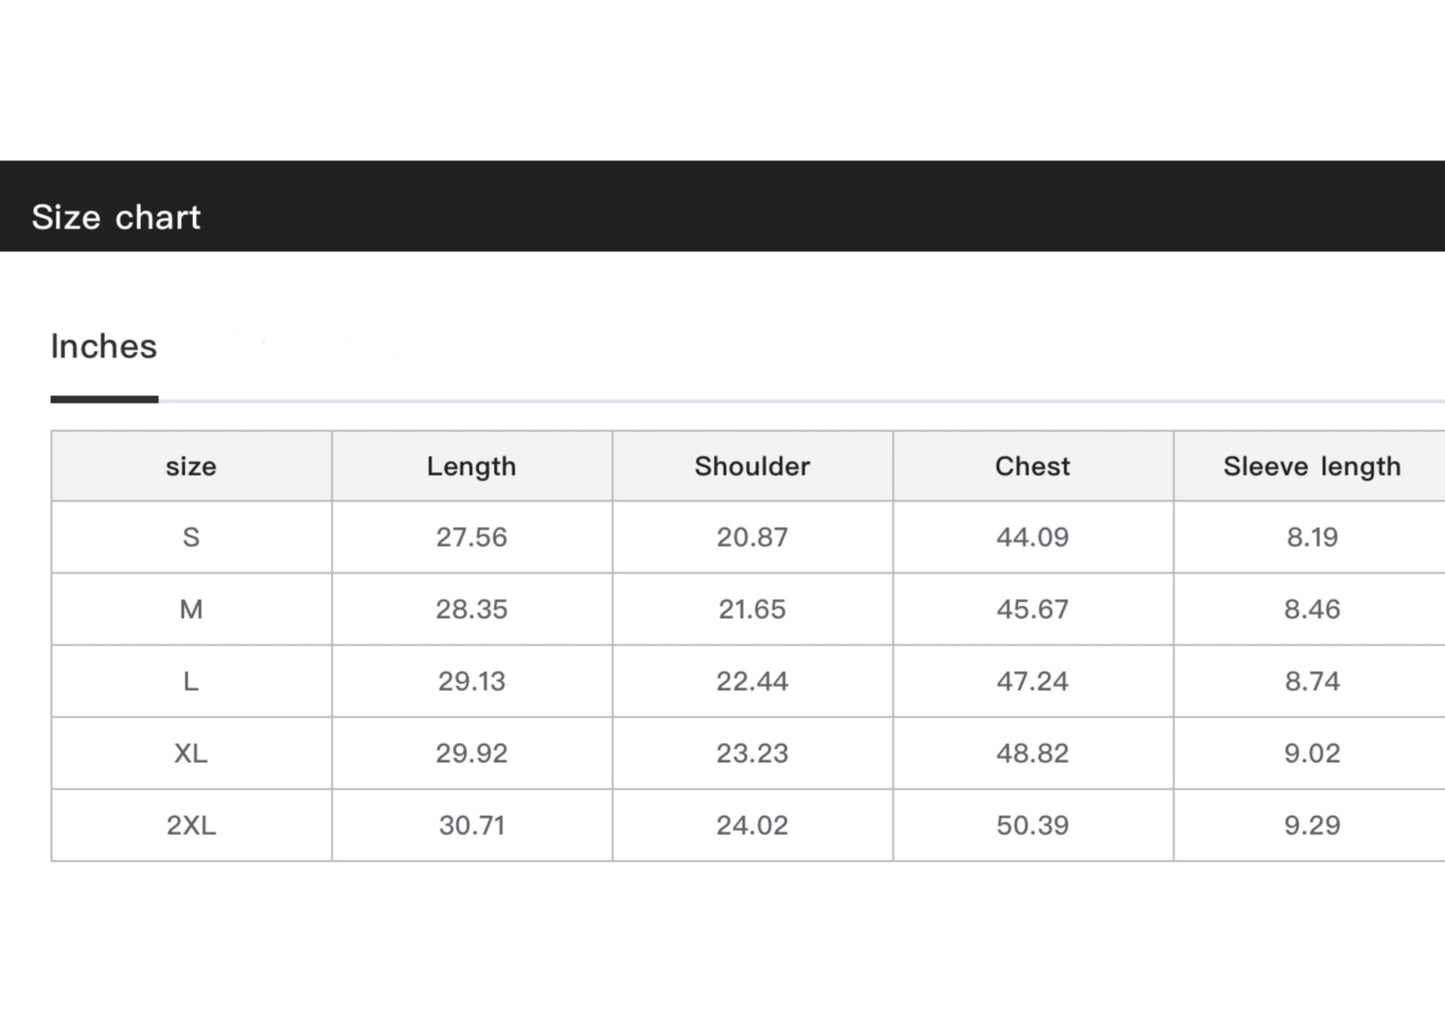
Task: Select the Inches tab
Action: coord(104,347)
